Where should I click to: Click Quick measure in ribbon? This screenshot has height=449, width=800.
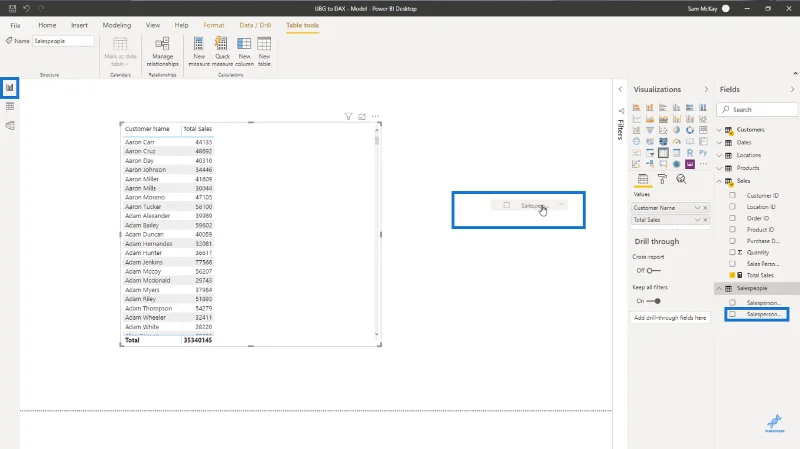point(222,52)
